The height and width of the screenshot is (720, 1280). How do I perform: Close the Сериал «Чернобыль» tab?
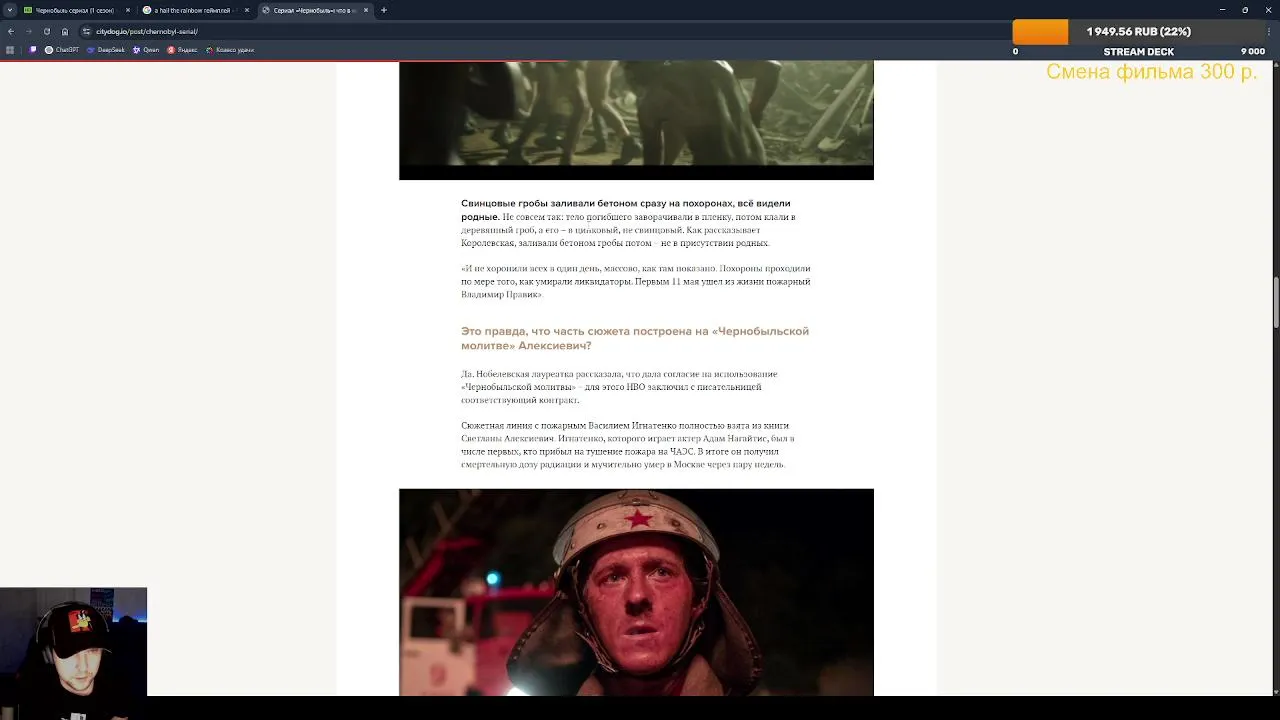(x=365, y=10)
